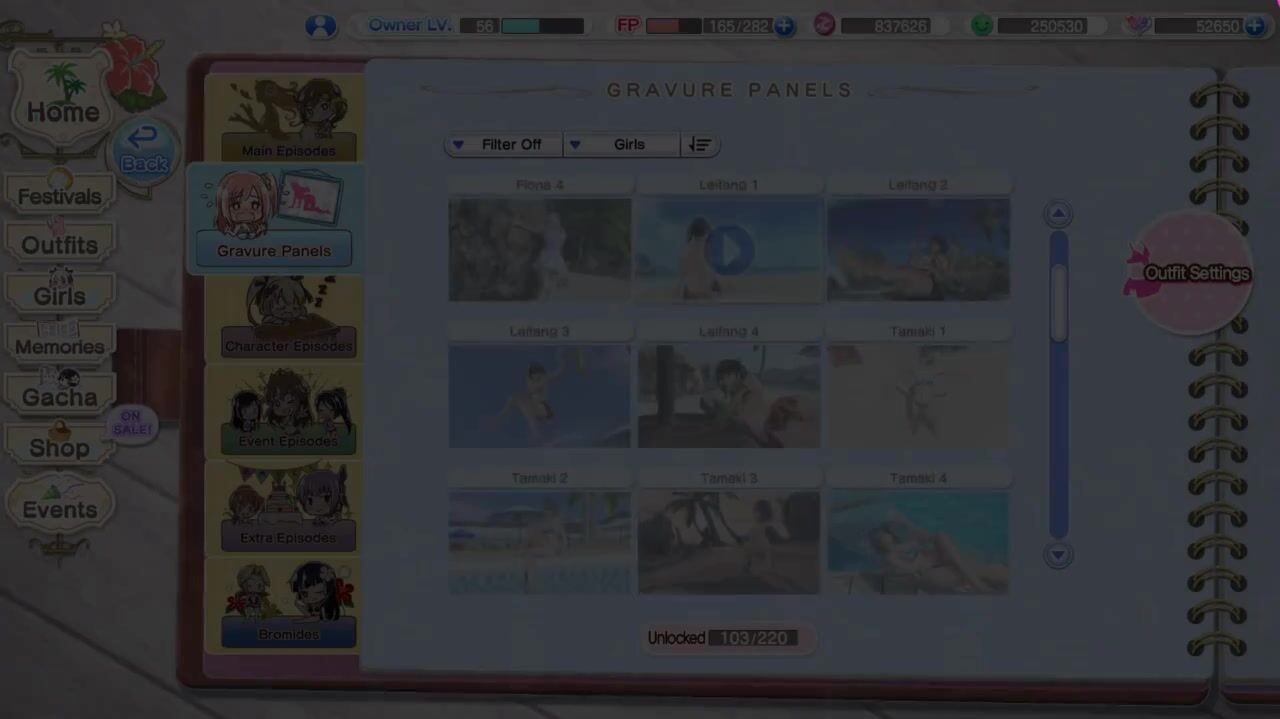The height and width of the screenshot is (719, 1280).
Task: Open the owner profile icon
Action: pyautogui.click(x=320, y=26)
